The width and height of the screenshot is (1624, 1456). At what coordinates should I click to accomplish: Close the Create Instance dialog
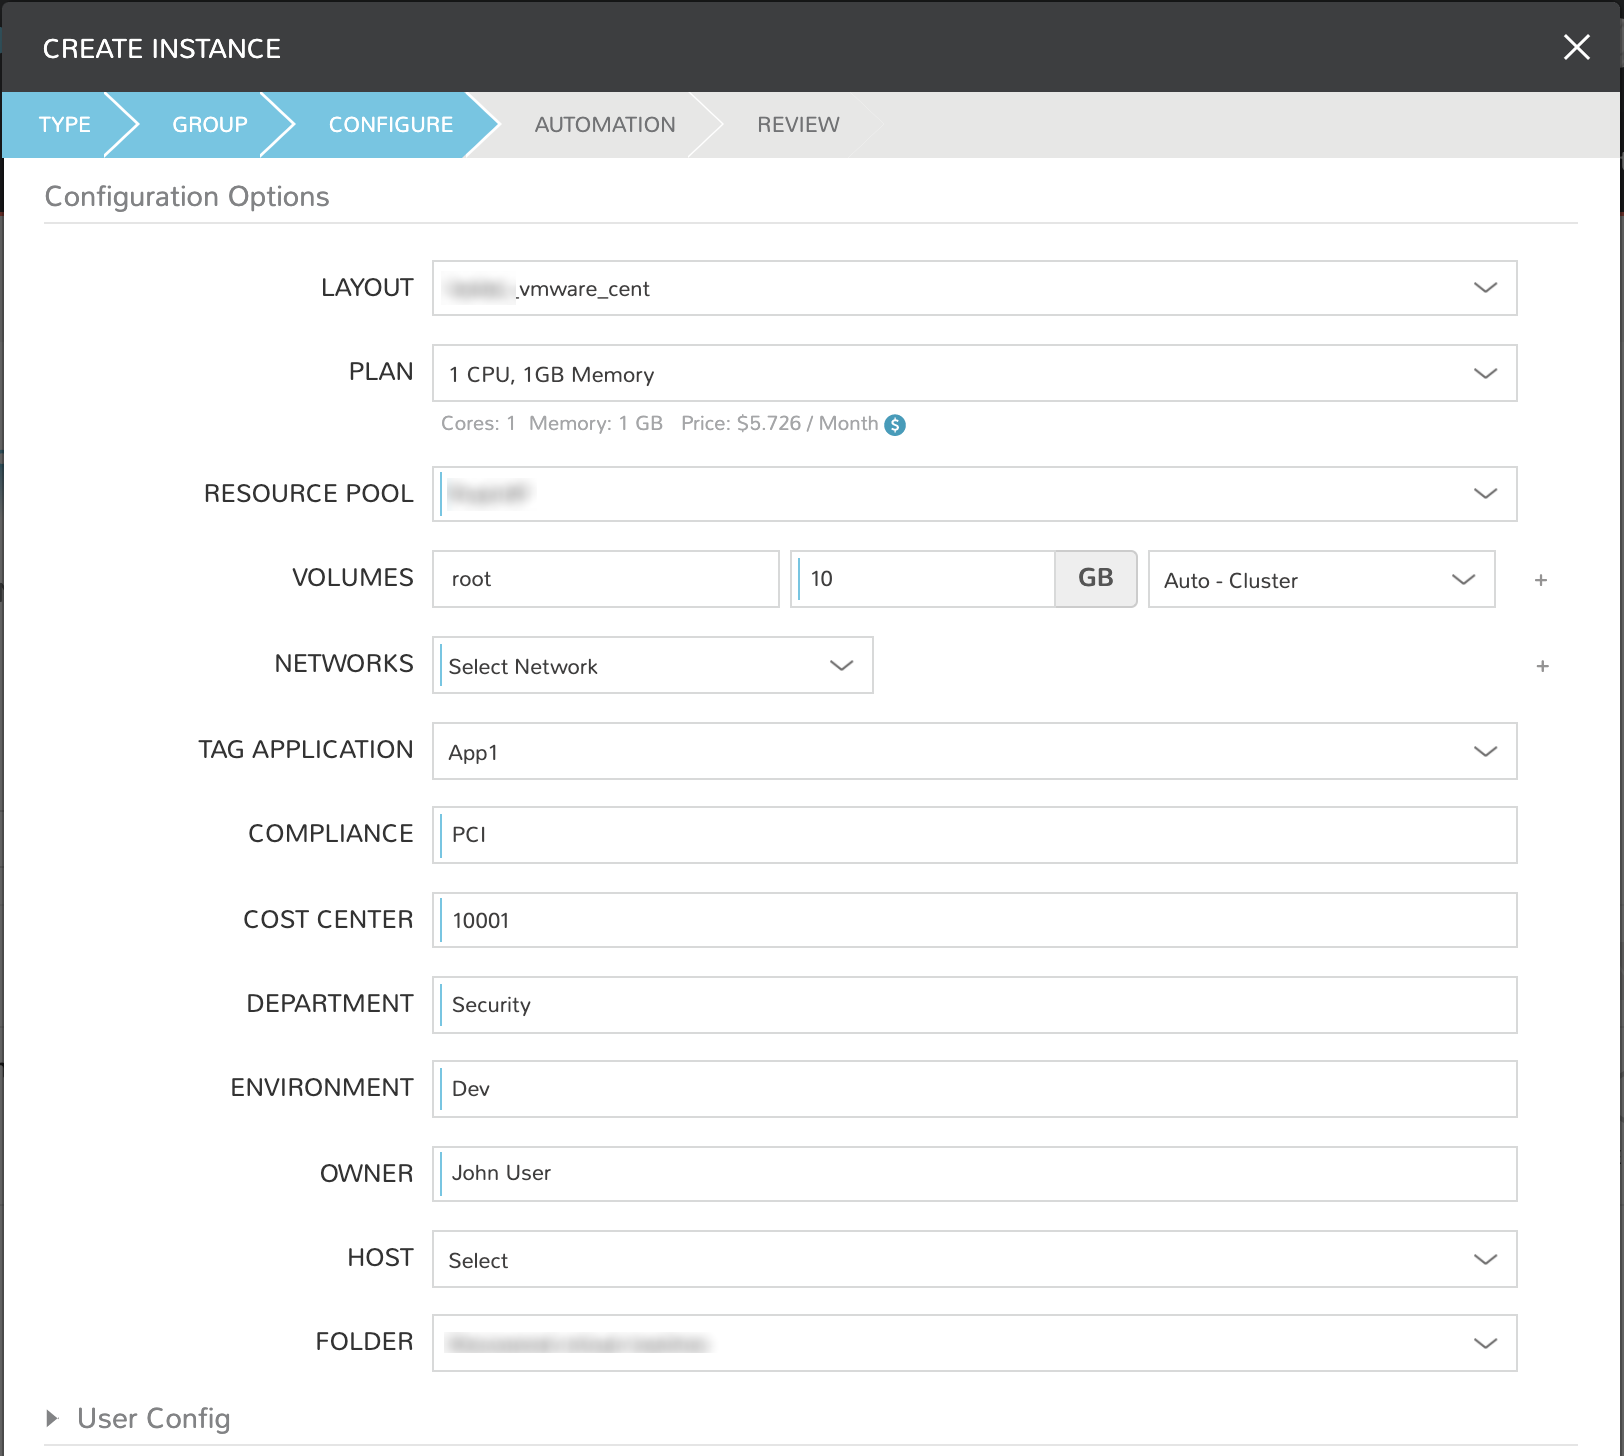click(1576, 47)
